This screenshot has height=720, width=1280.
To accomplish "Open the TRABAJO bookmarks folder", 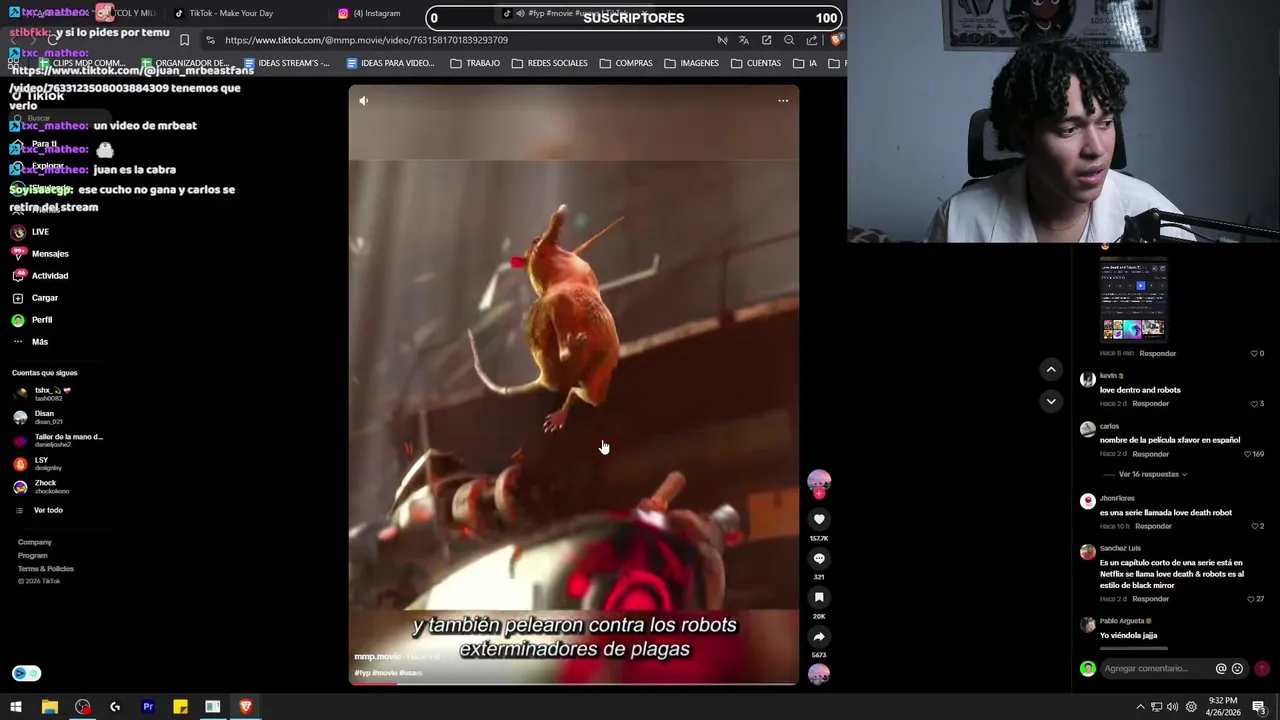I will 475,63.
